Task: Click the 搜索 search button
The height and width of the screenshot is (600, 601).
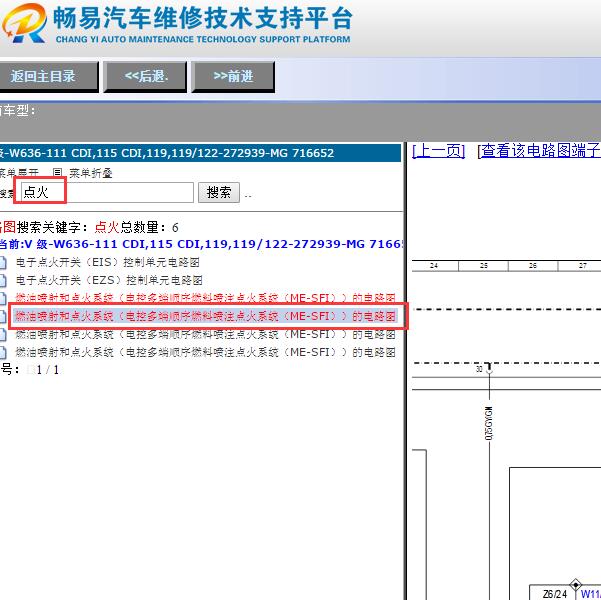Action: [x=219, y=192]
